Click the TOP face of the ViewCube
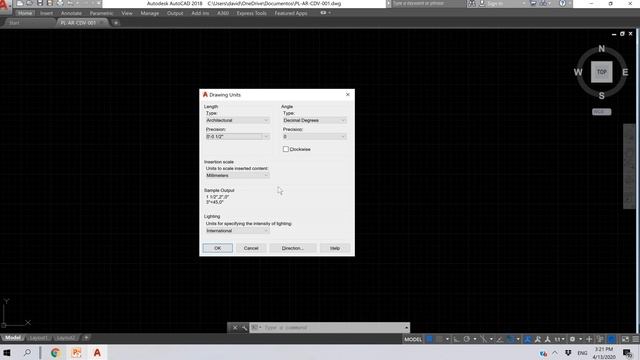This screenshot has height=360, width=640. click(602, 72)
